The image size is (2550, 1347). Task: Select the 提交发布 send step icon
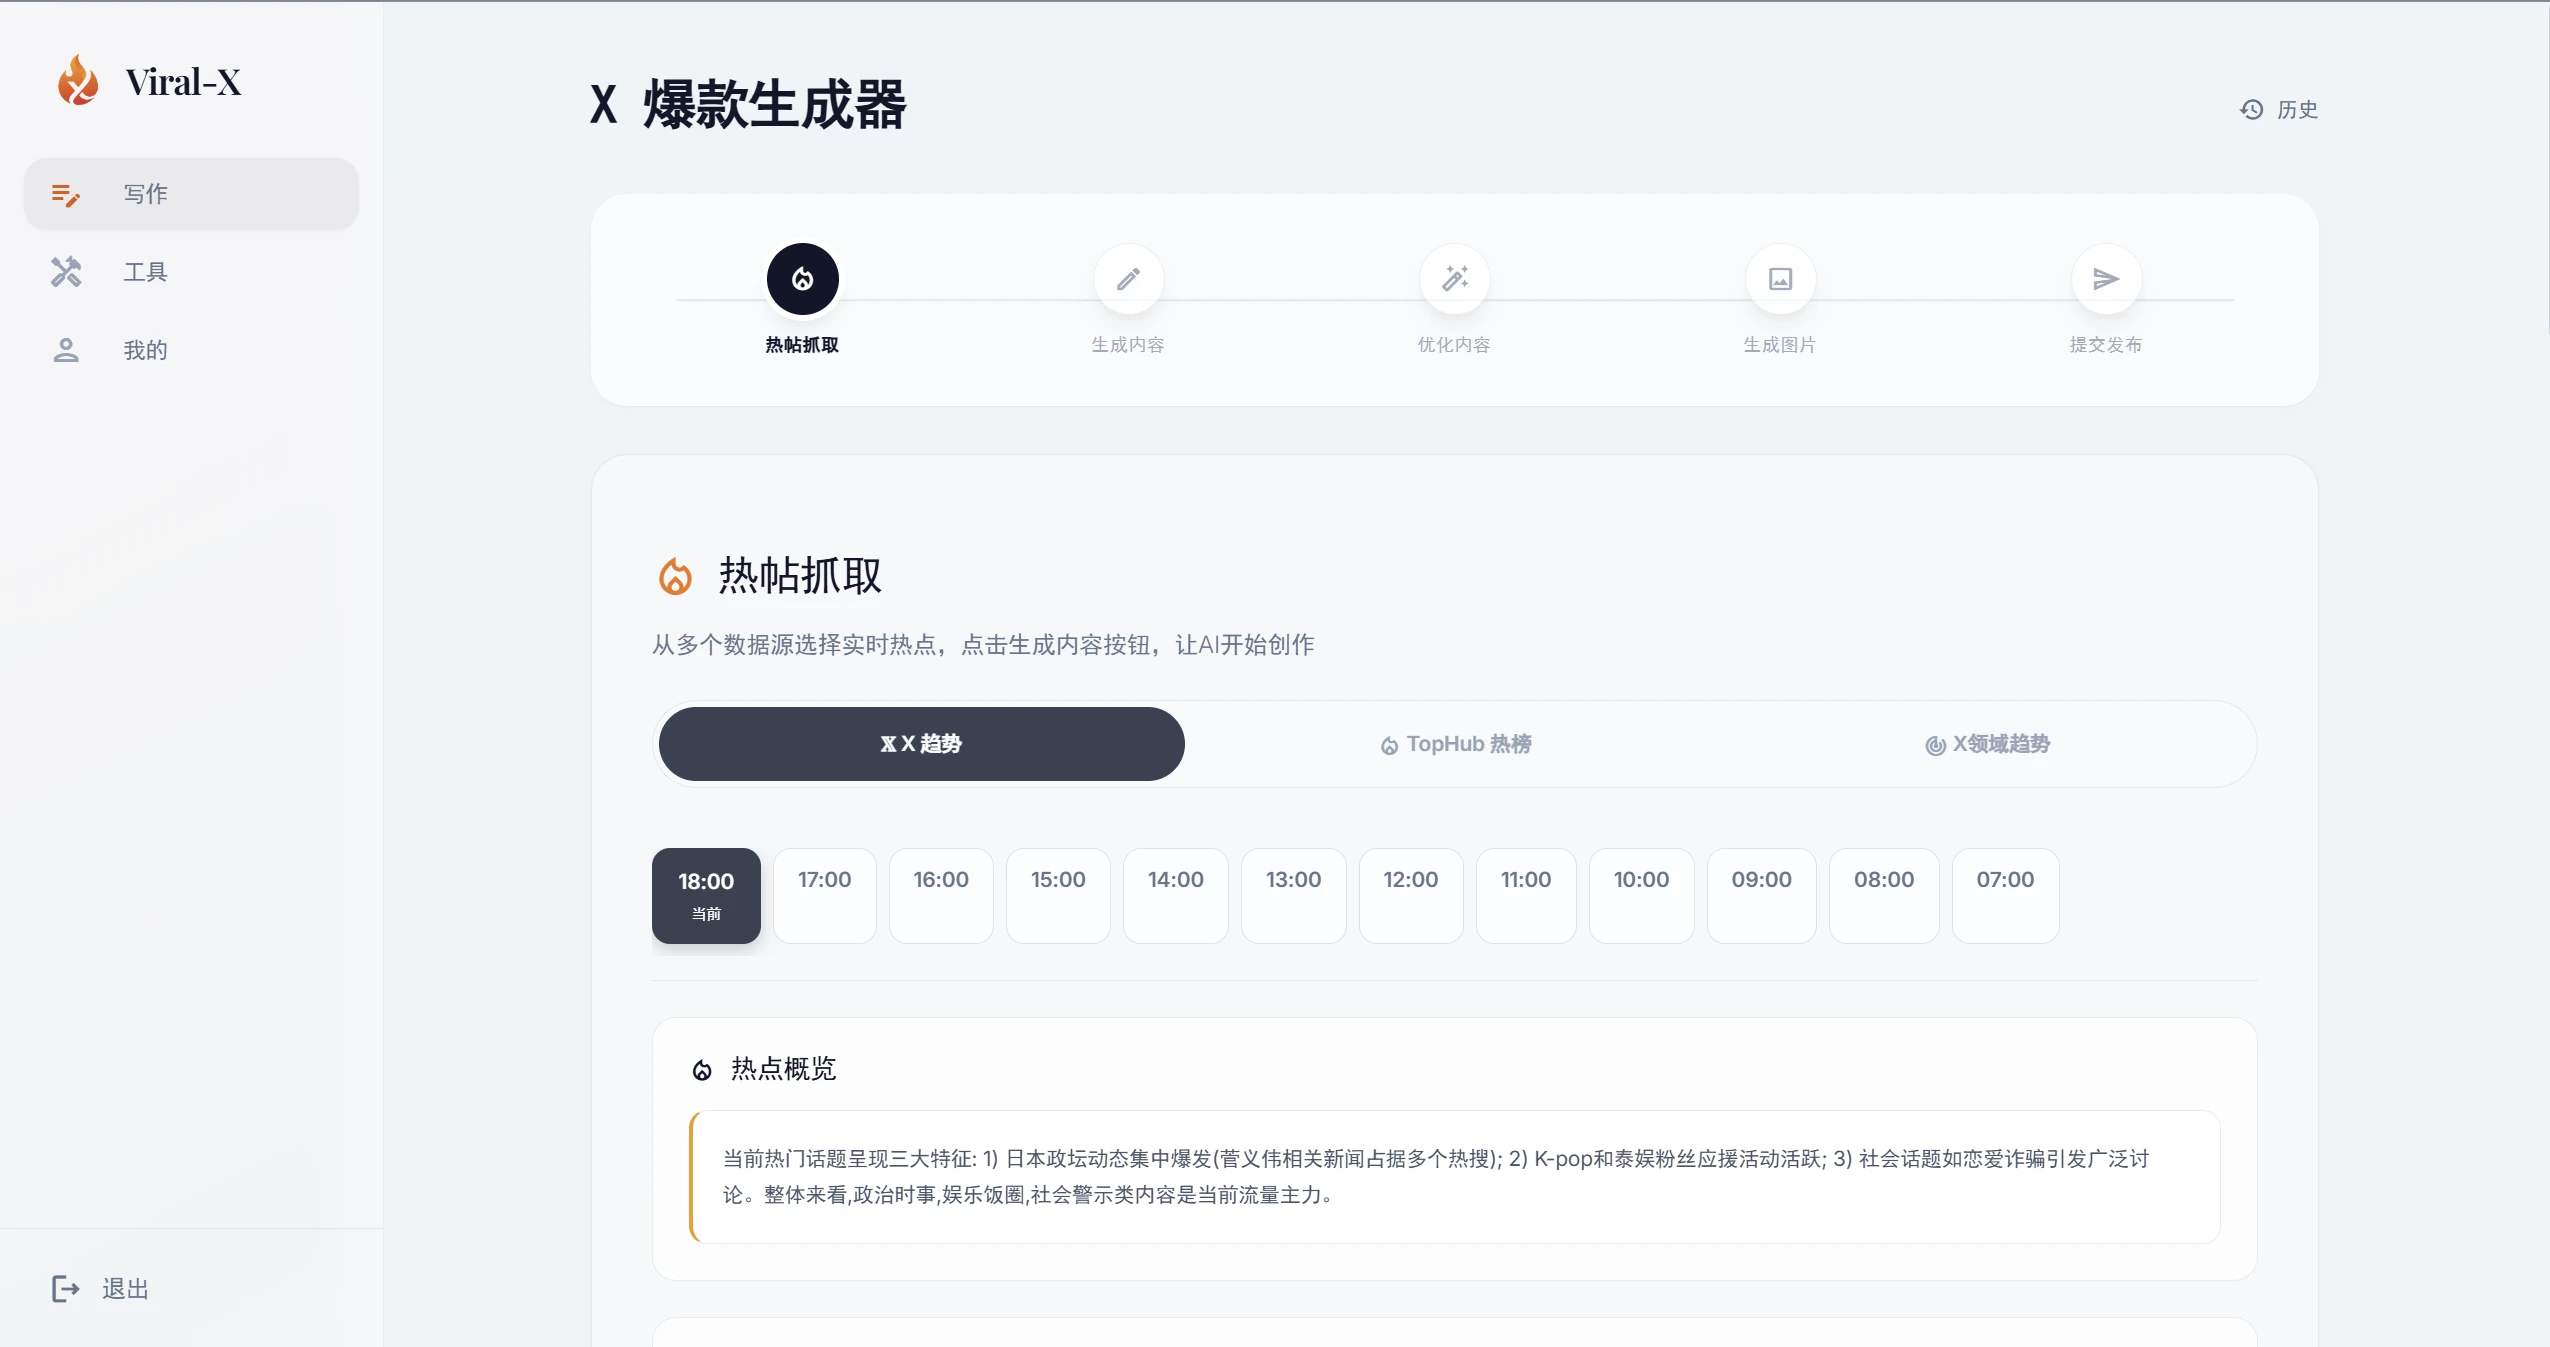2106,279
